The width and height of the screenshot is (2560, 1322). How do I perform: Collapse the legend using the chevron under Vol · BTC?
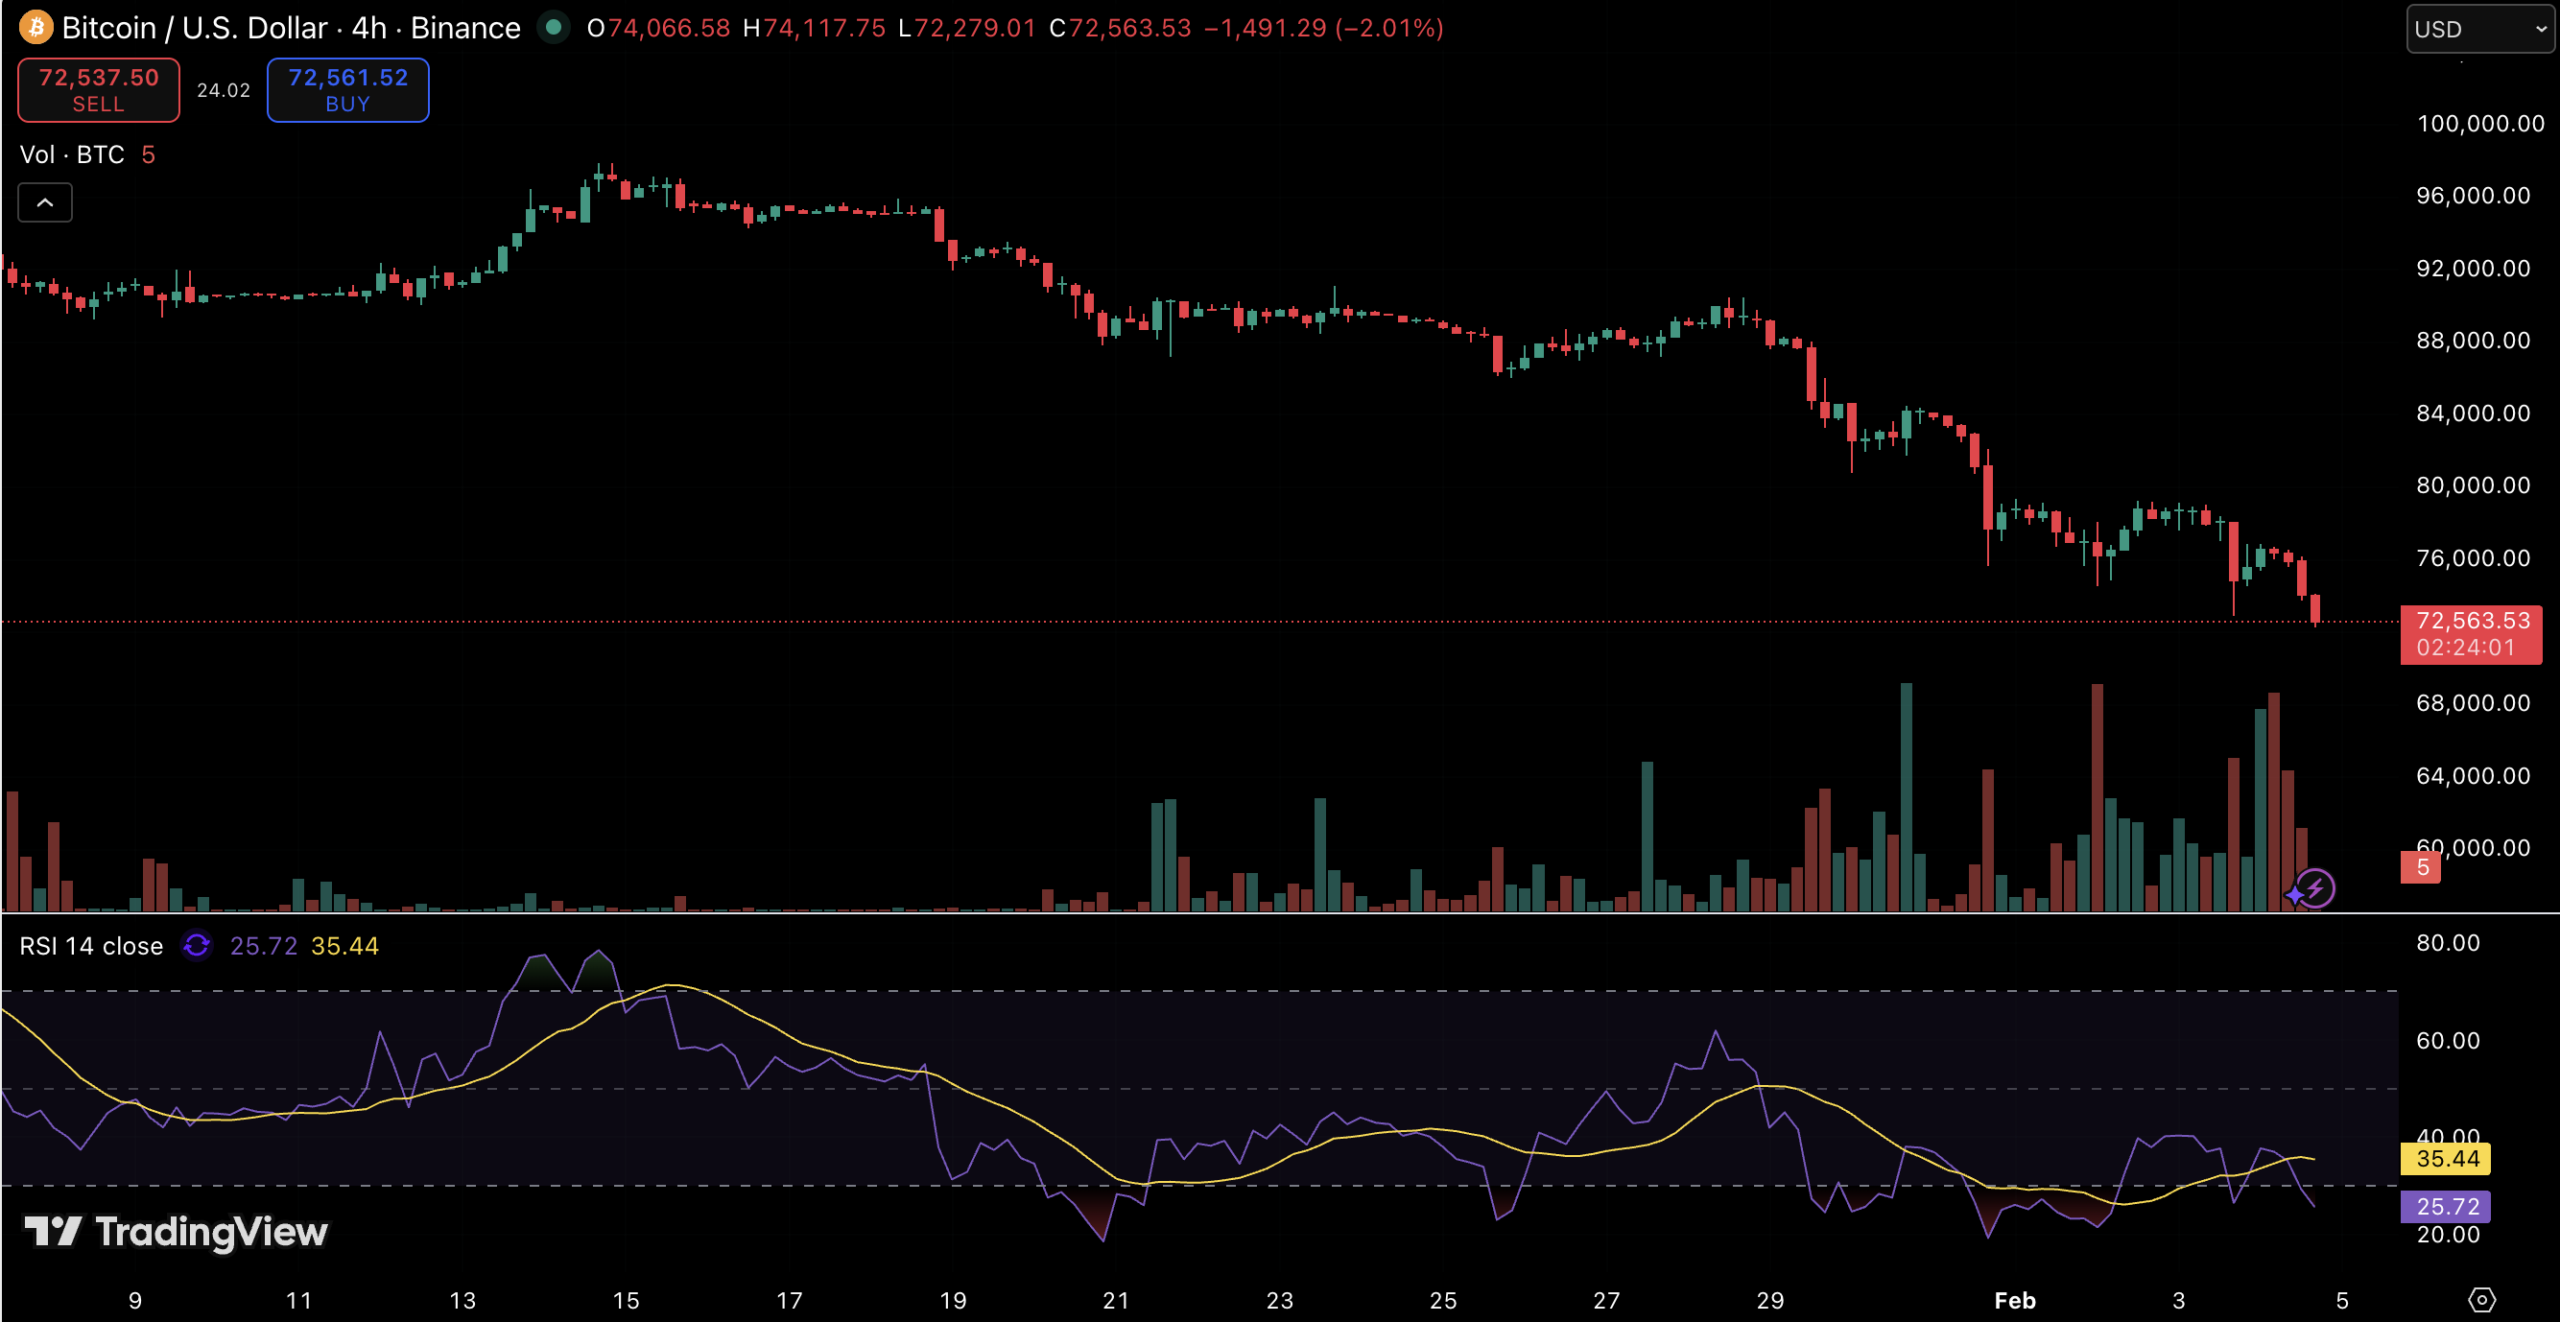[44, 202]
